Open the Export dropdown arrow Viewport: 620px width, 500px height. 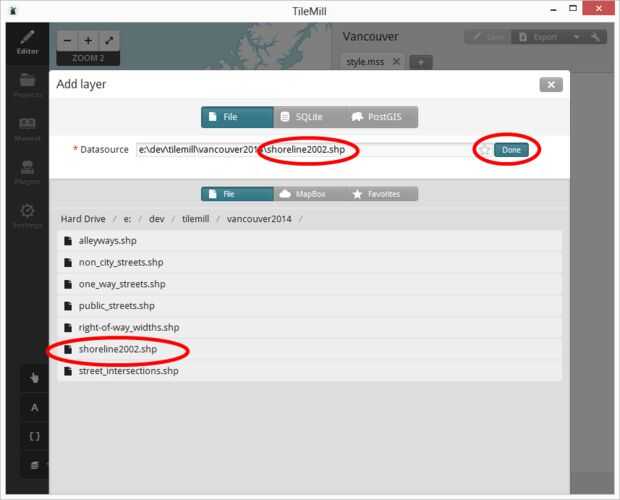click(577, 37)
